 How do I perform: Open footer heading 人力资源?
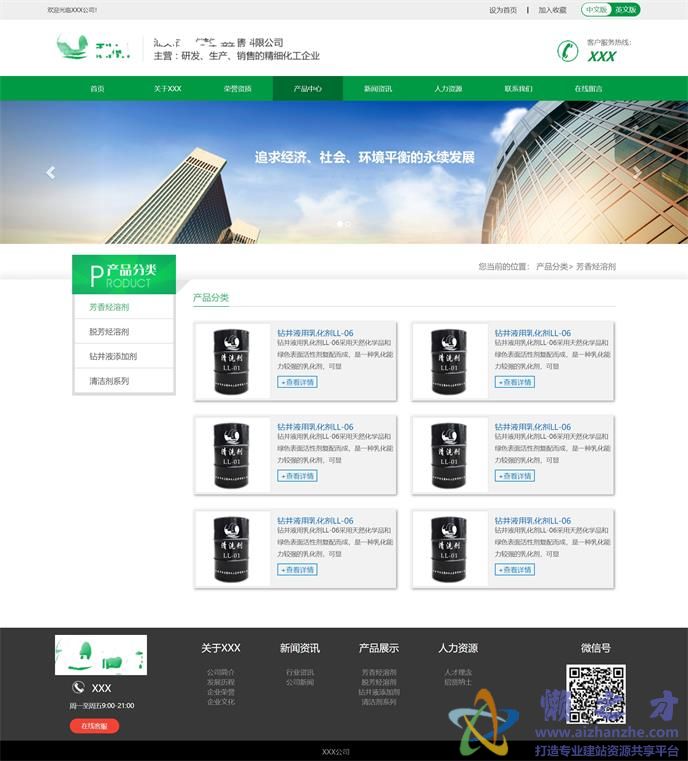458,648
